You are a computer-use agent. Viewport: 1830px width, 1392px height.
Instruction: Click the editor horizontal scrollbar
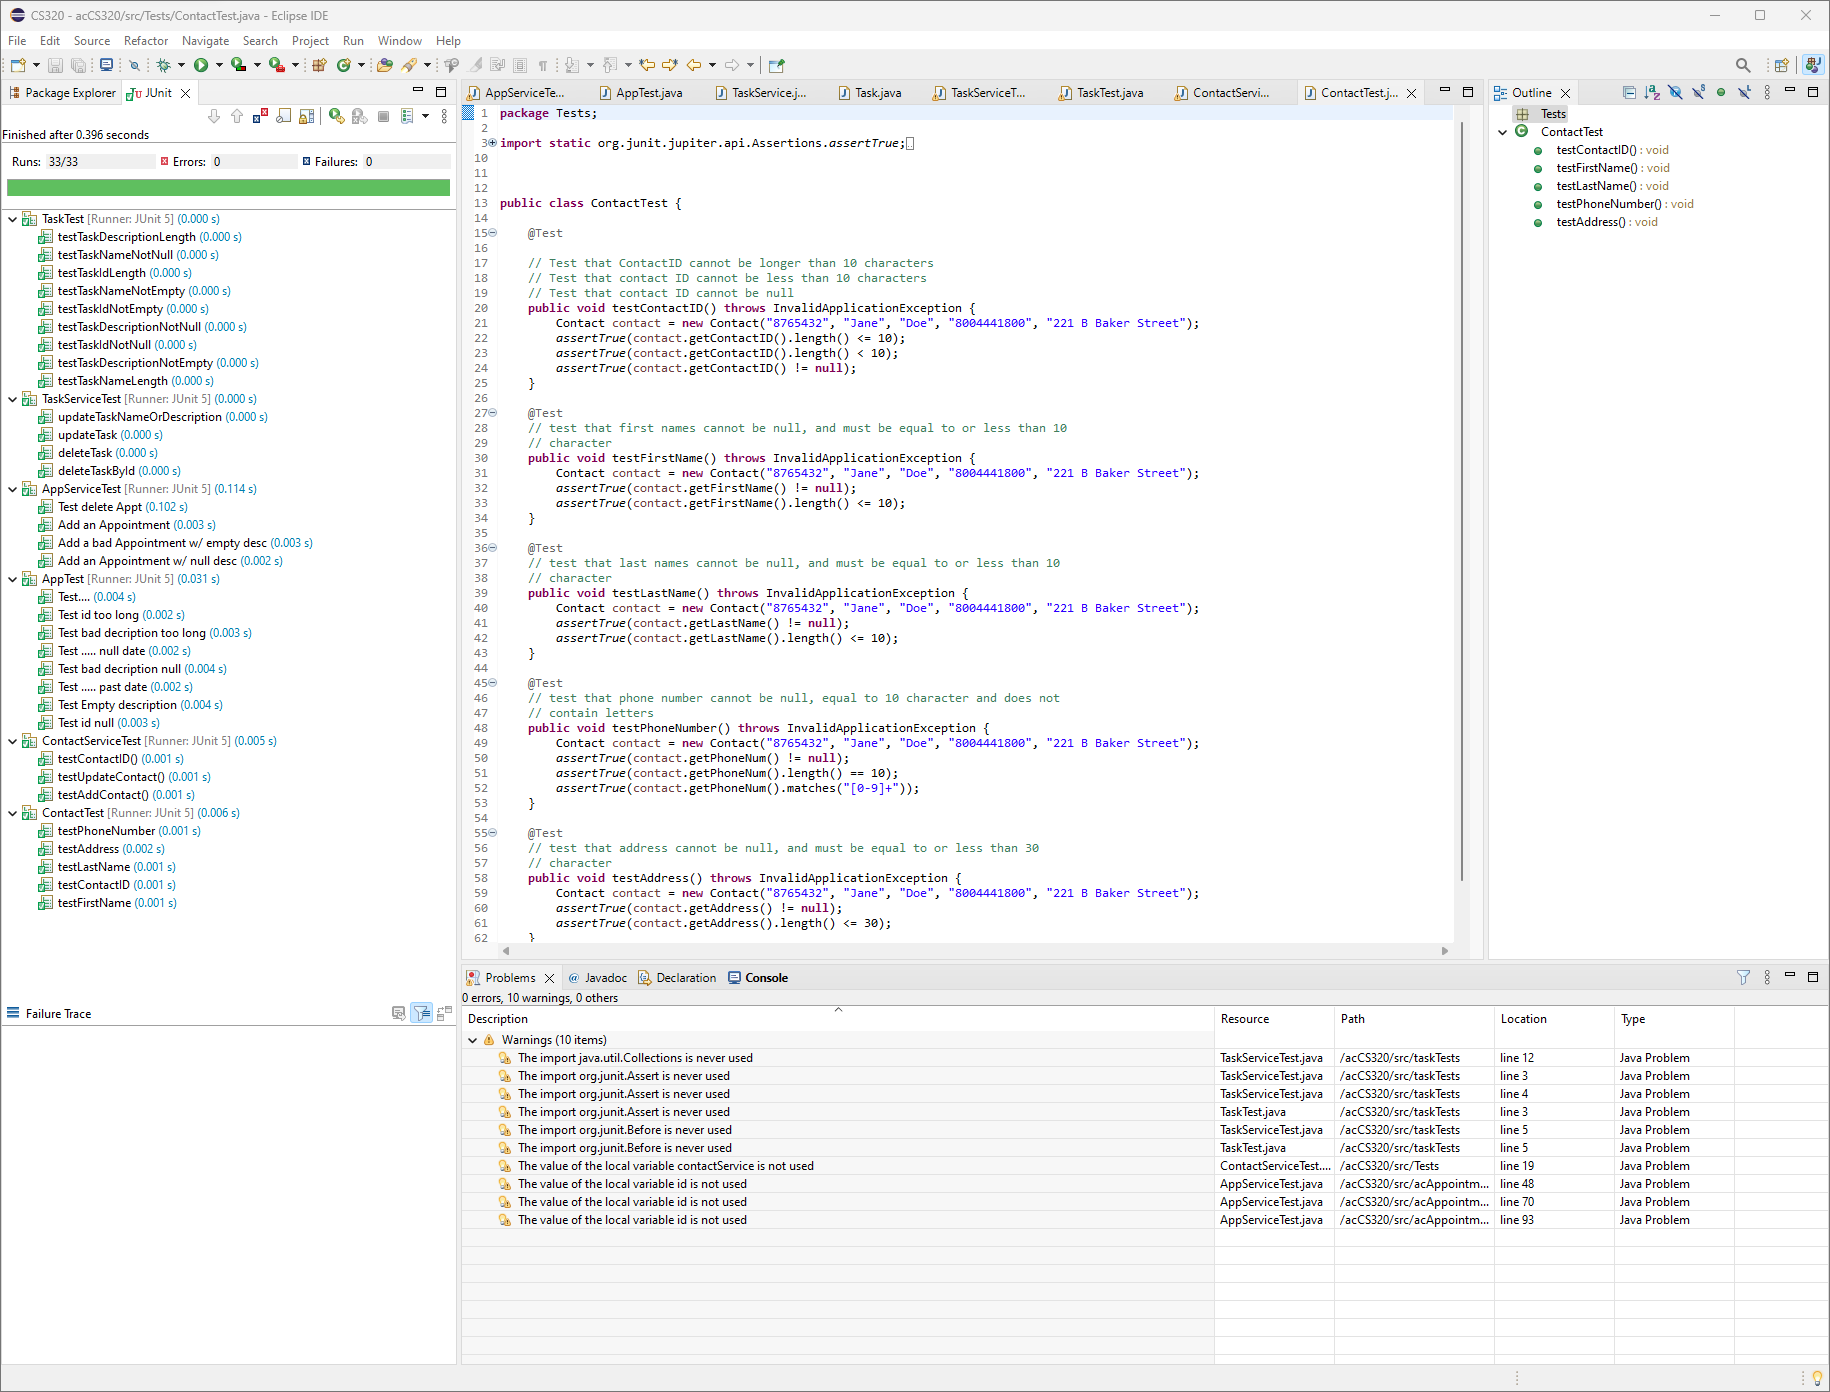pos(975,951)
